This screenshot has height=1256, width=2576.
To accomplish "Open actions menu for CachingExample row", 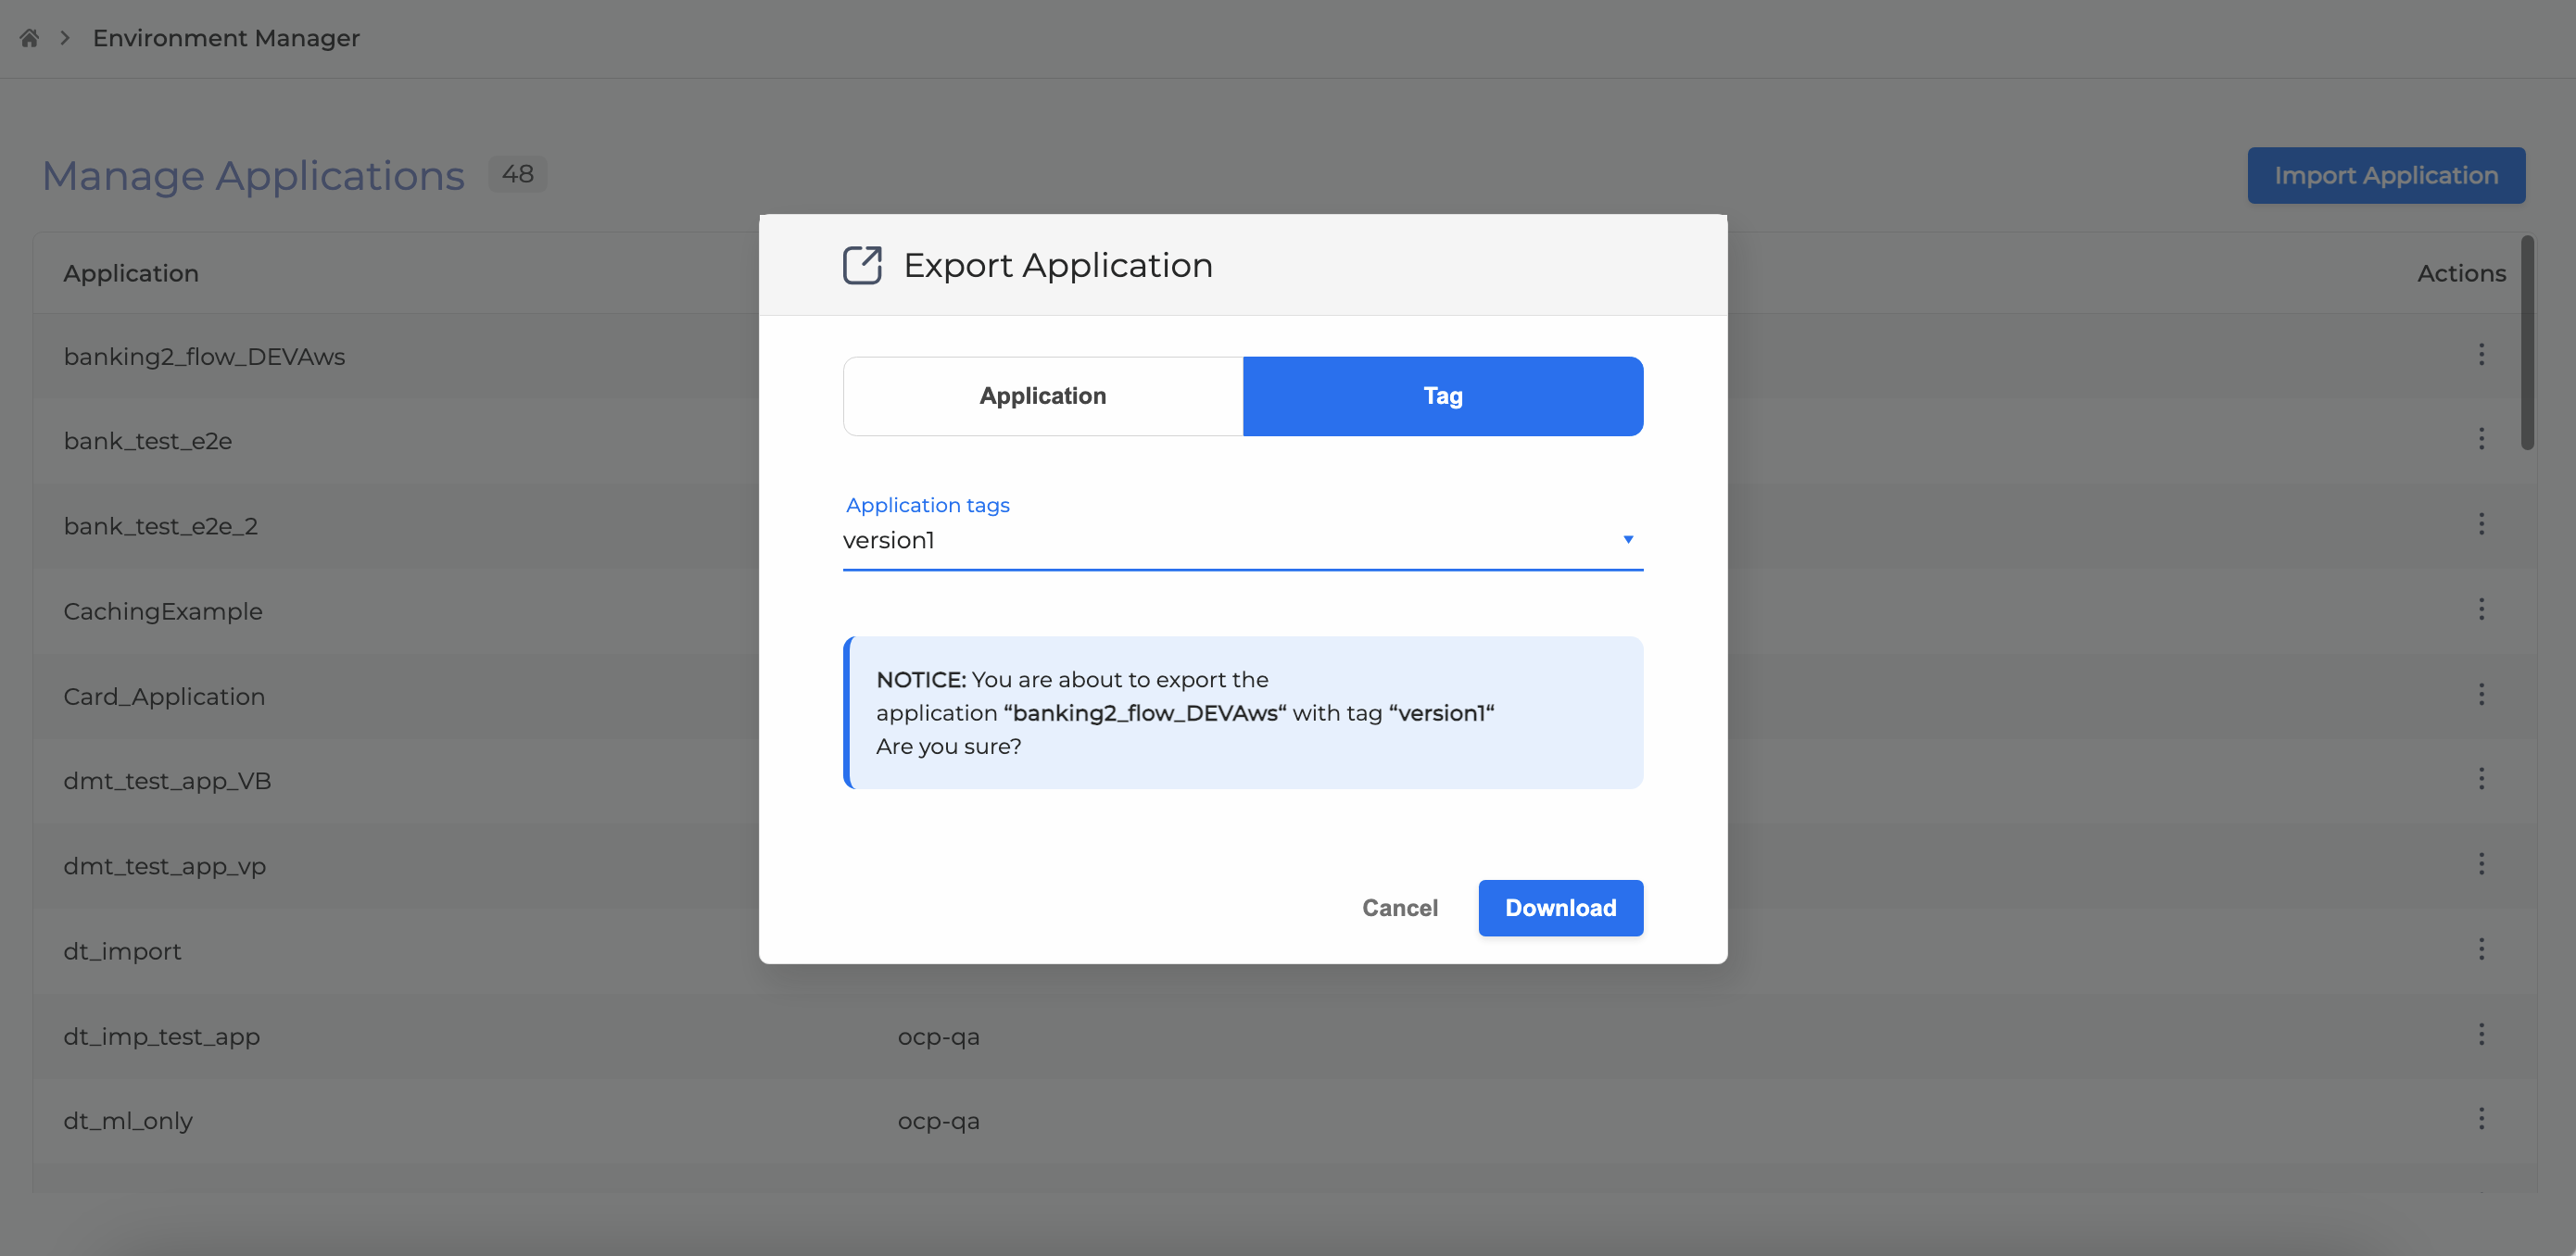I will pos(2481,609).
